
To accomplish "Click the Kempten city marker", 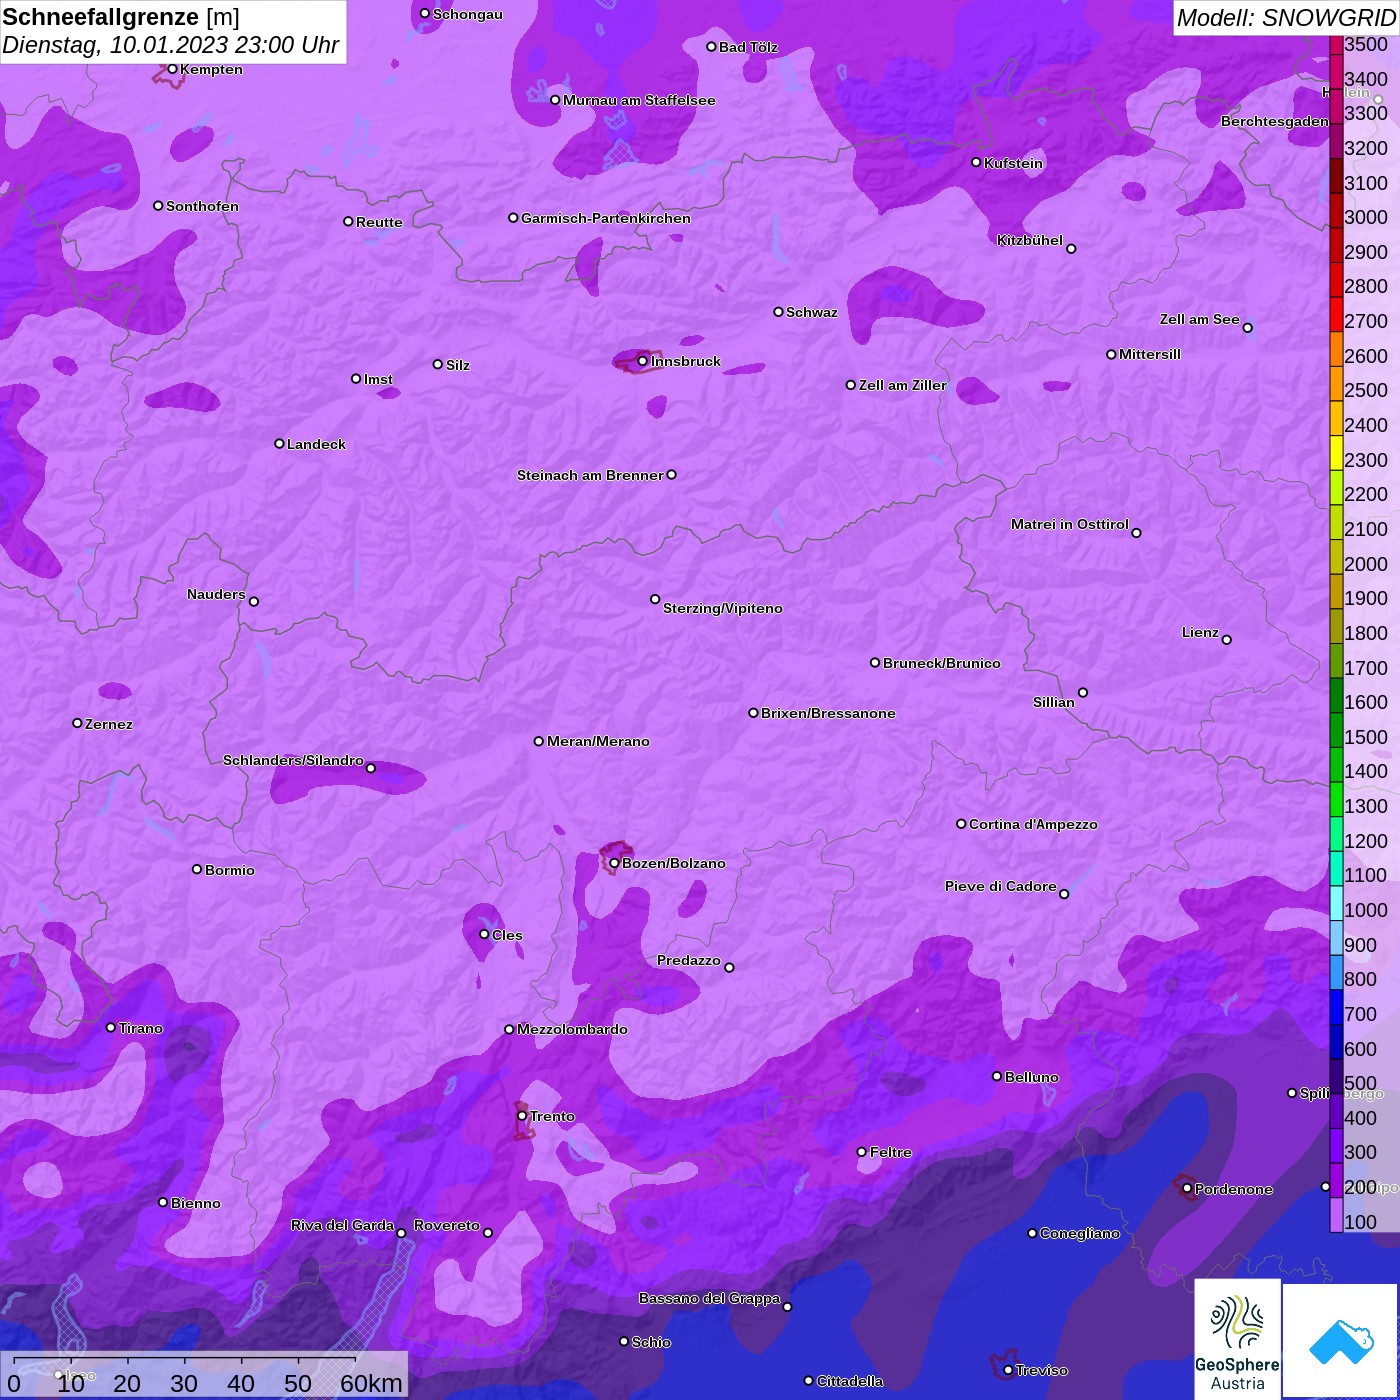I will [172, 69].
